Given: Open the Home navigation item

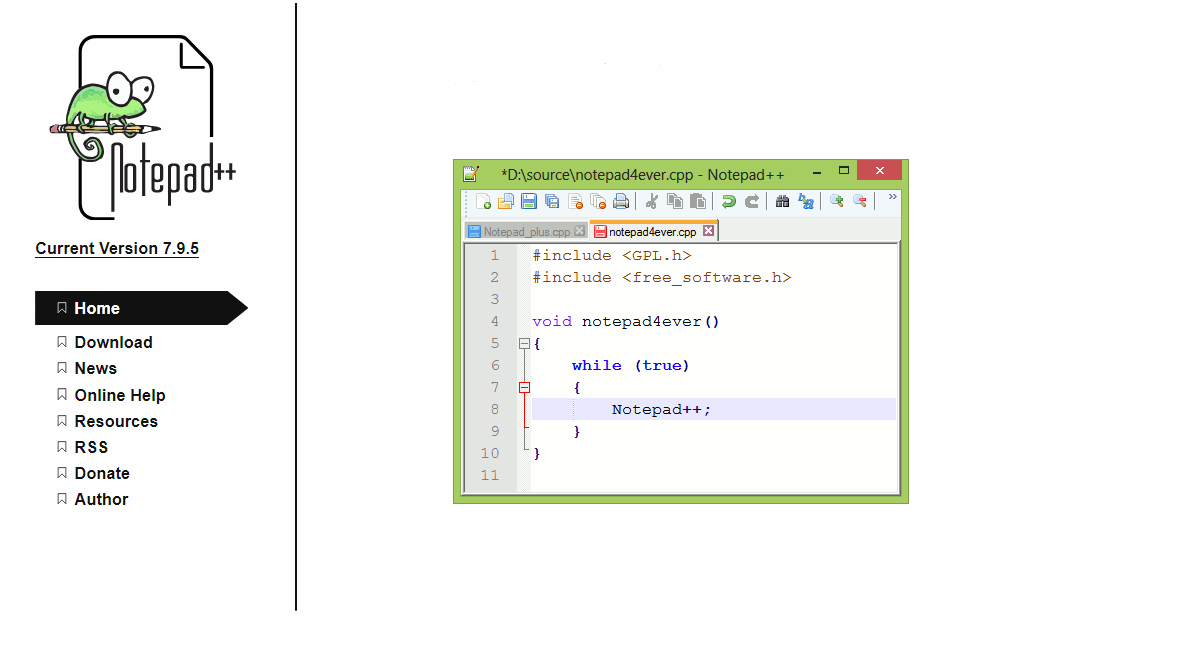Looking at the screenshot, I should pyautogui.click(x=141, y=308).
